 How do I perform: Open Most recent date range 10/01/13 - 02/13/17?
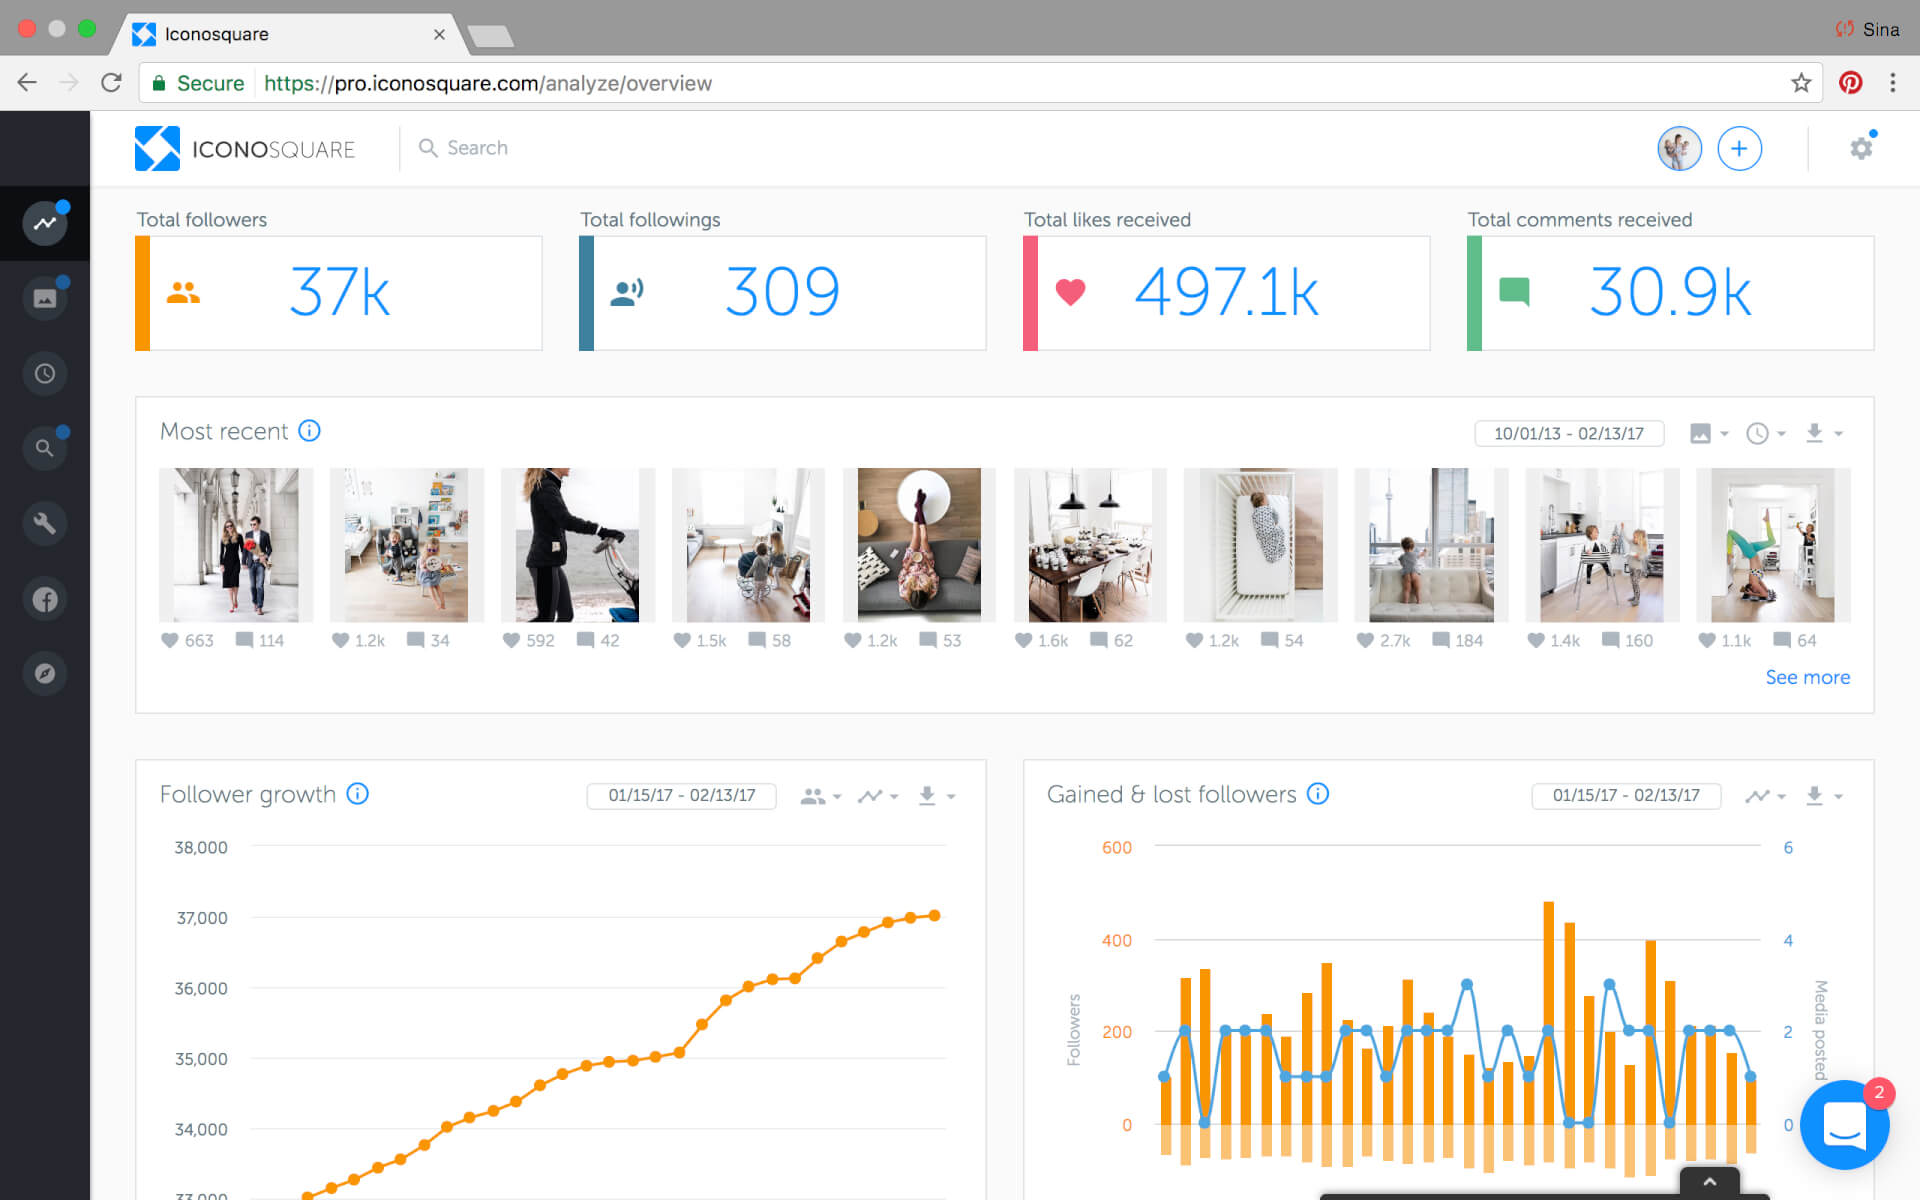click(x=1569, y=433)
